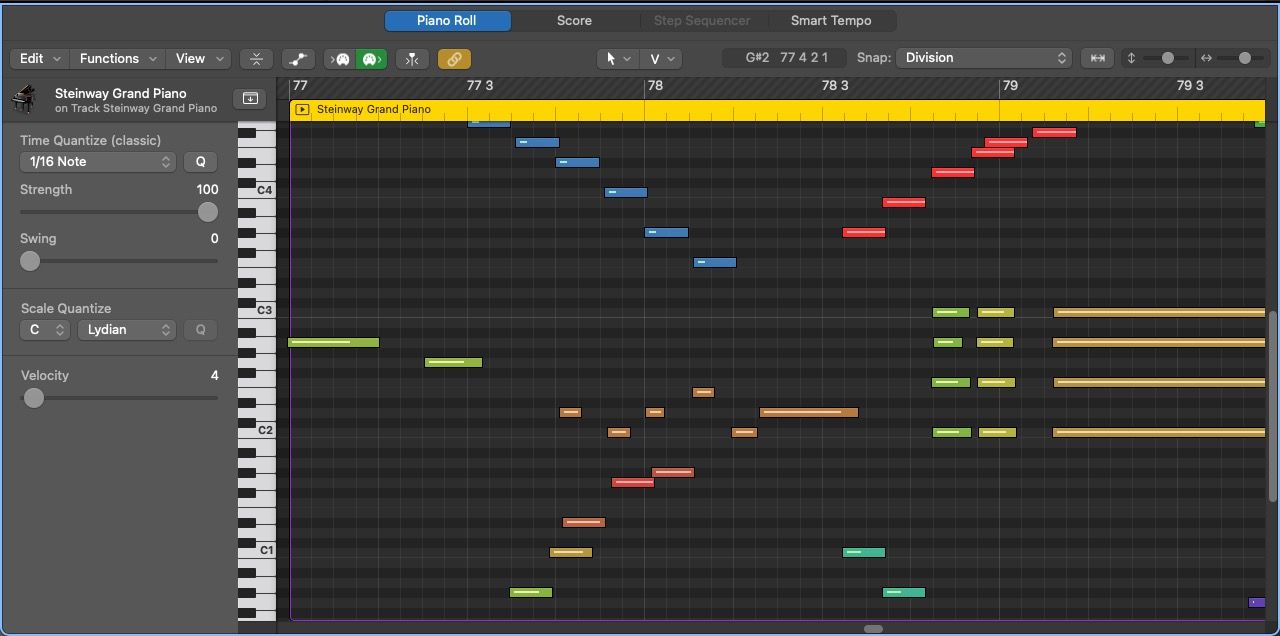Select the long tan note on the C3 row
Image resolution: width=1280 pixels, height=636 pixels.
click(1159, 313)
